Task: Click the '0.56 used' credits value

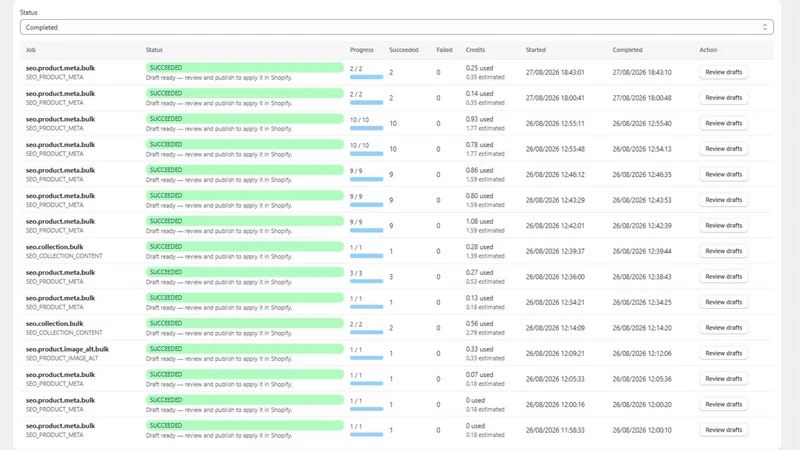Action: point(479,323)
